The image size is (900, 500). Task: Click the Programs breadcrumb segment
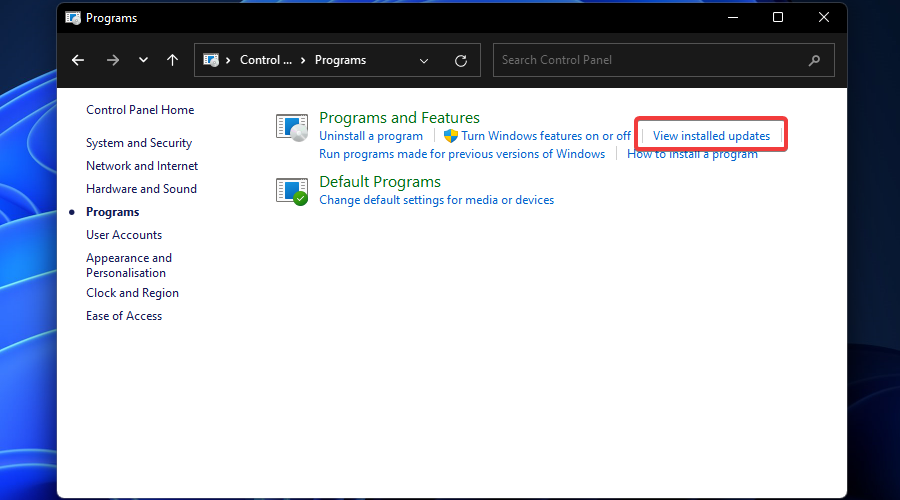(340, 60)
